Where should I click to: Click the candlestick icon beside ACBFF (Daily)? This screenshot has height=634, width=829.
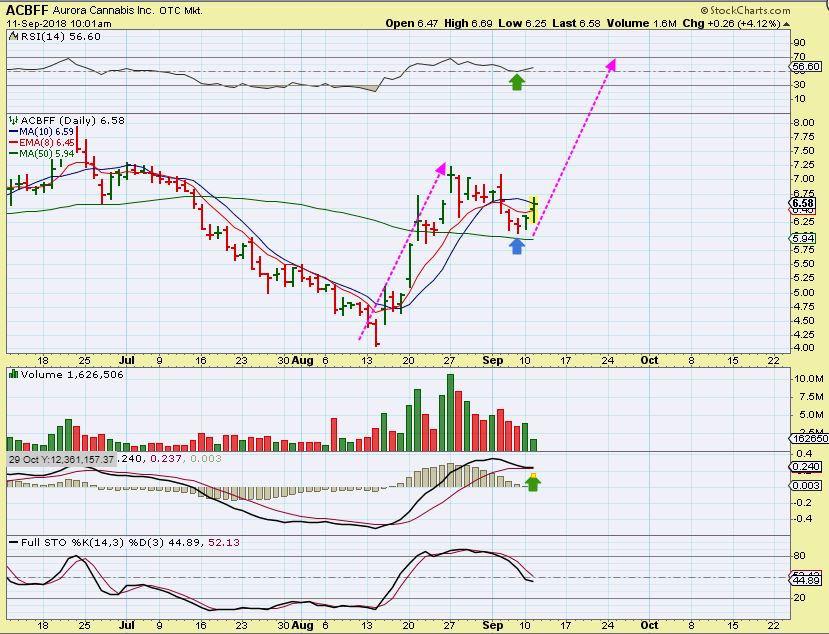(x=14, y=121)
